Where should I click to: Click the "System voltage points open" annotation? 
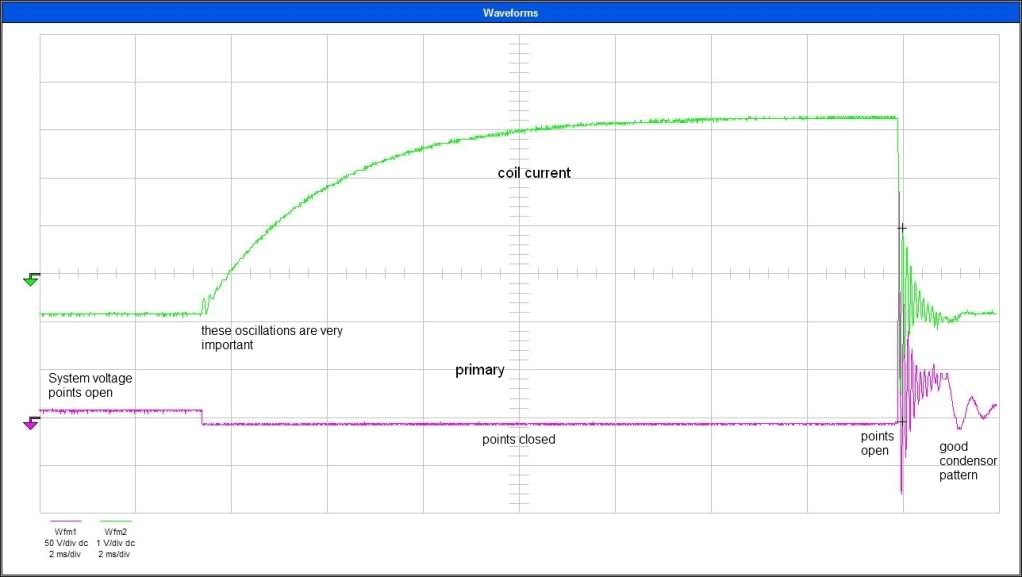[x=90, y=385]
